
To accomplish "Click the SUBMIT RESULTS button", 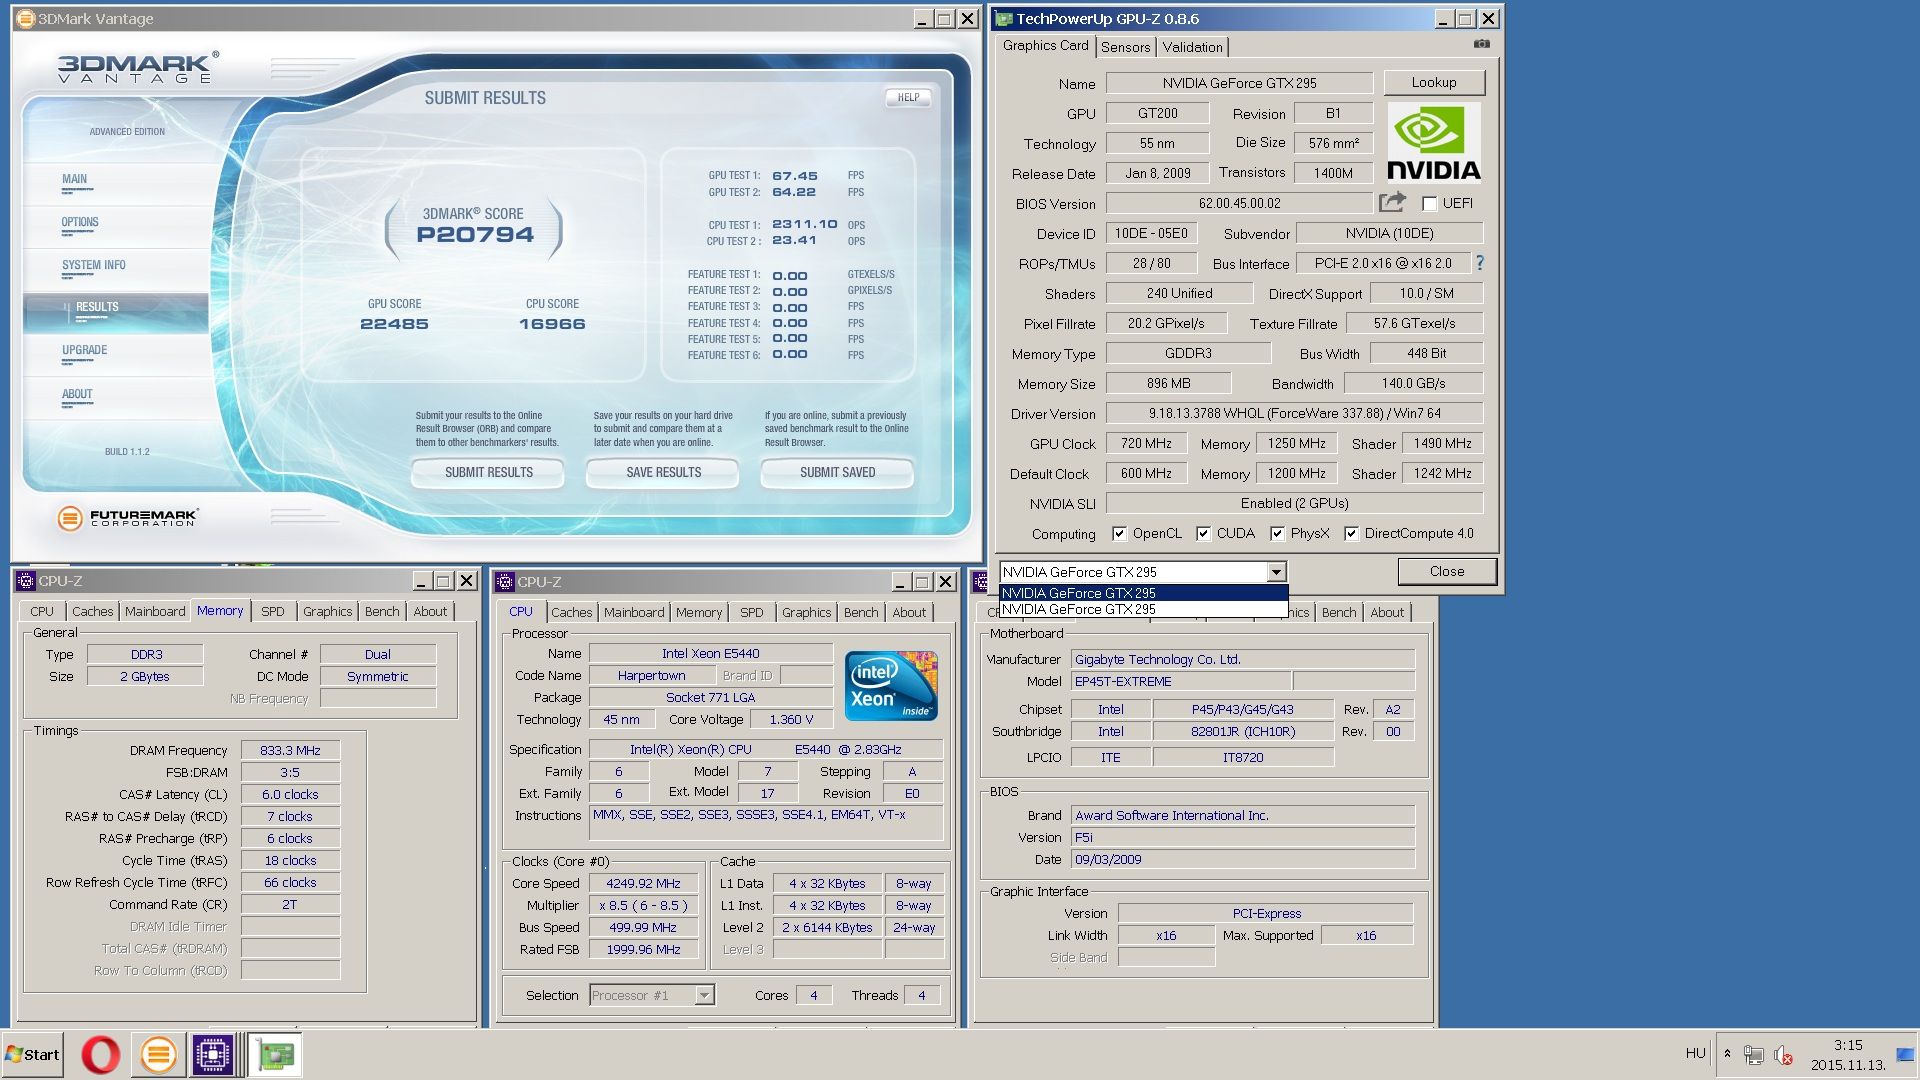I will pos(488,473).
